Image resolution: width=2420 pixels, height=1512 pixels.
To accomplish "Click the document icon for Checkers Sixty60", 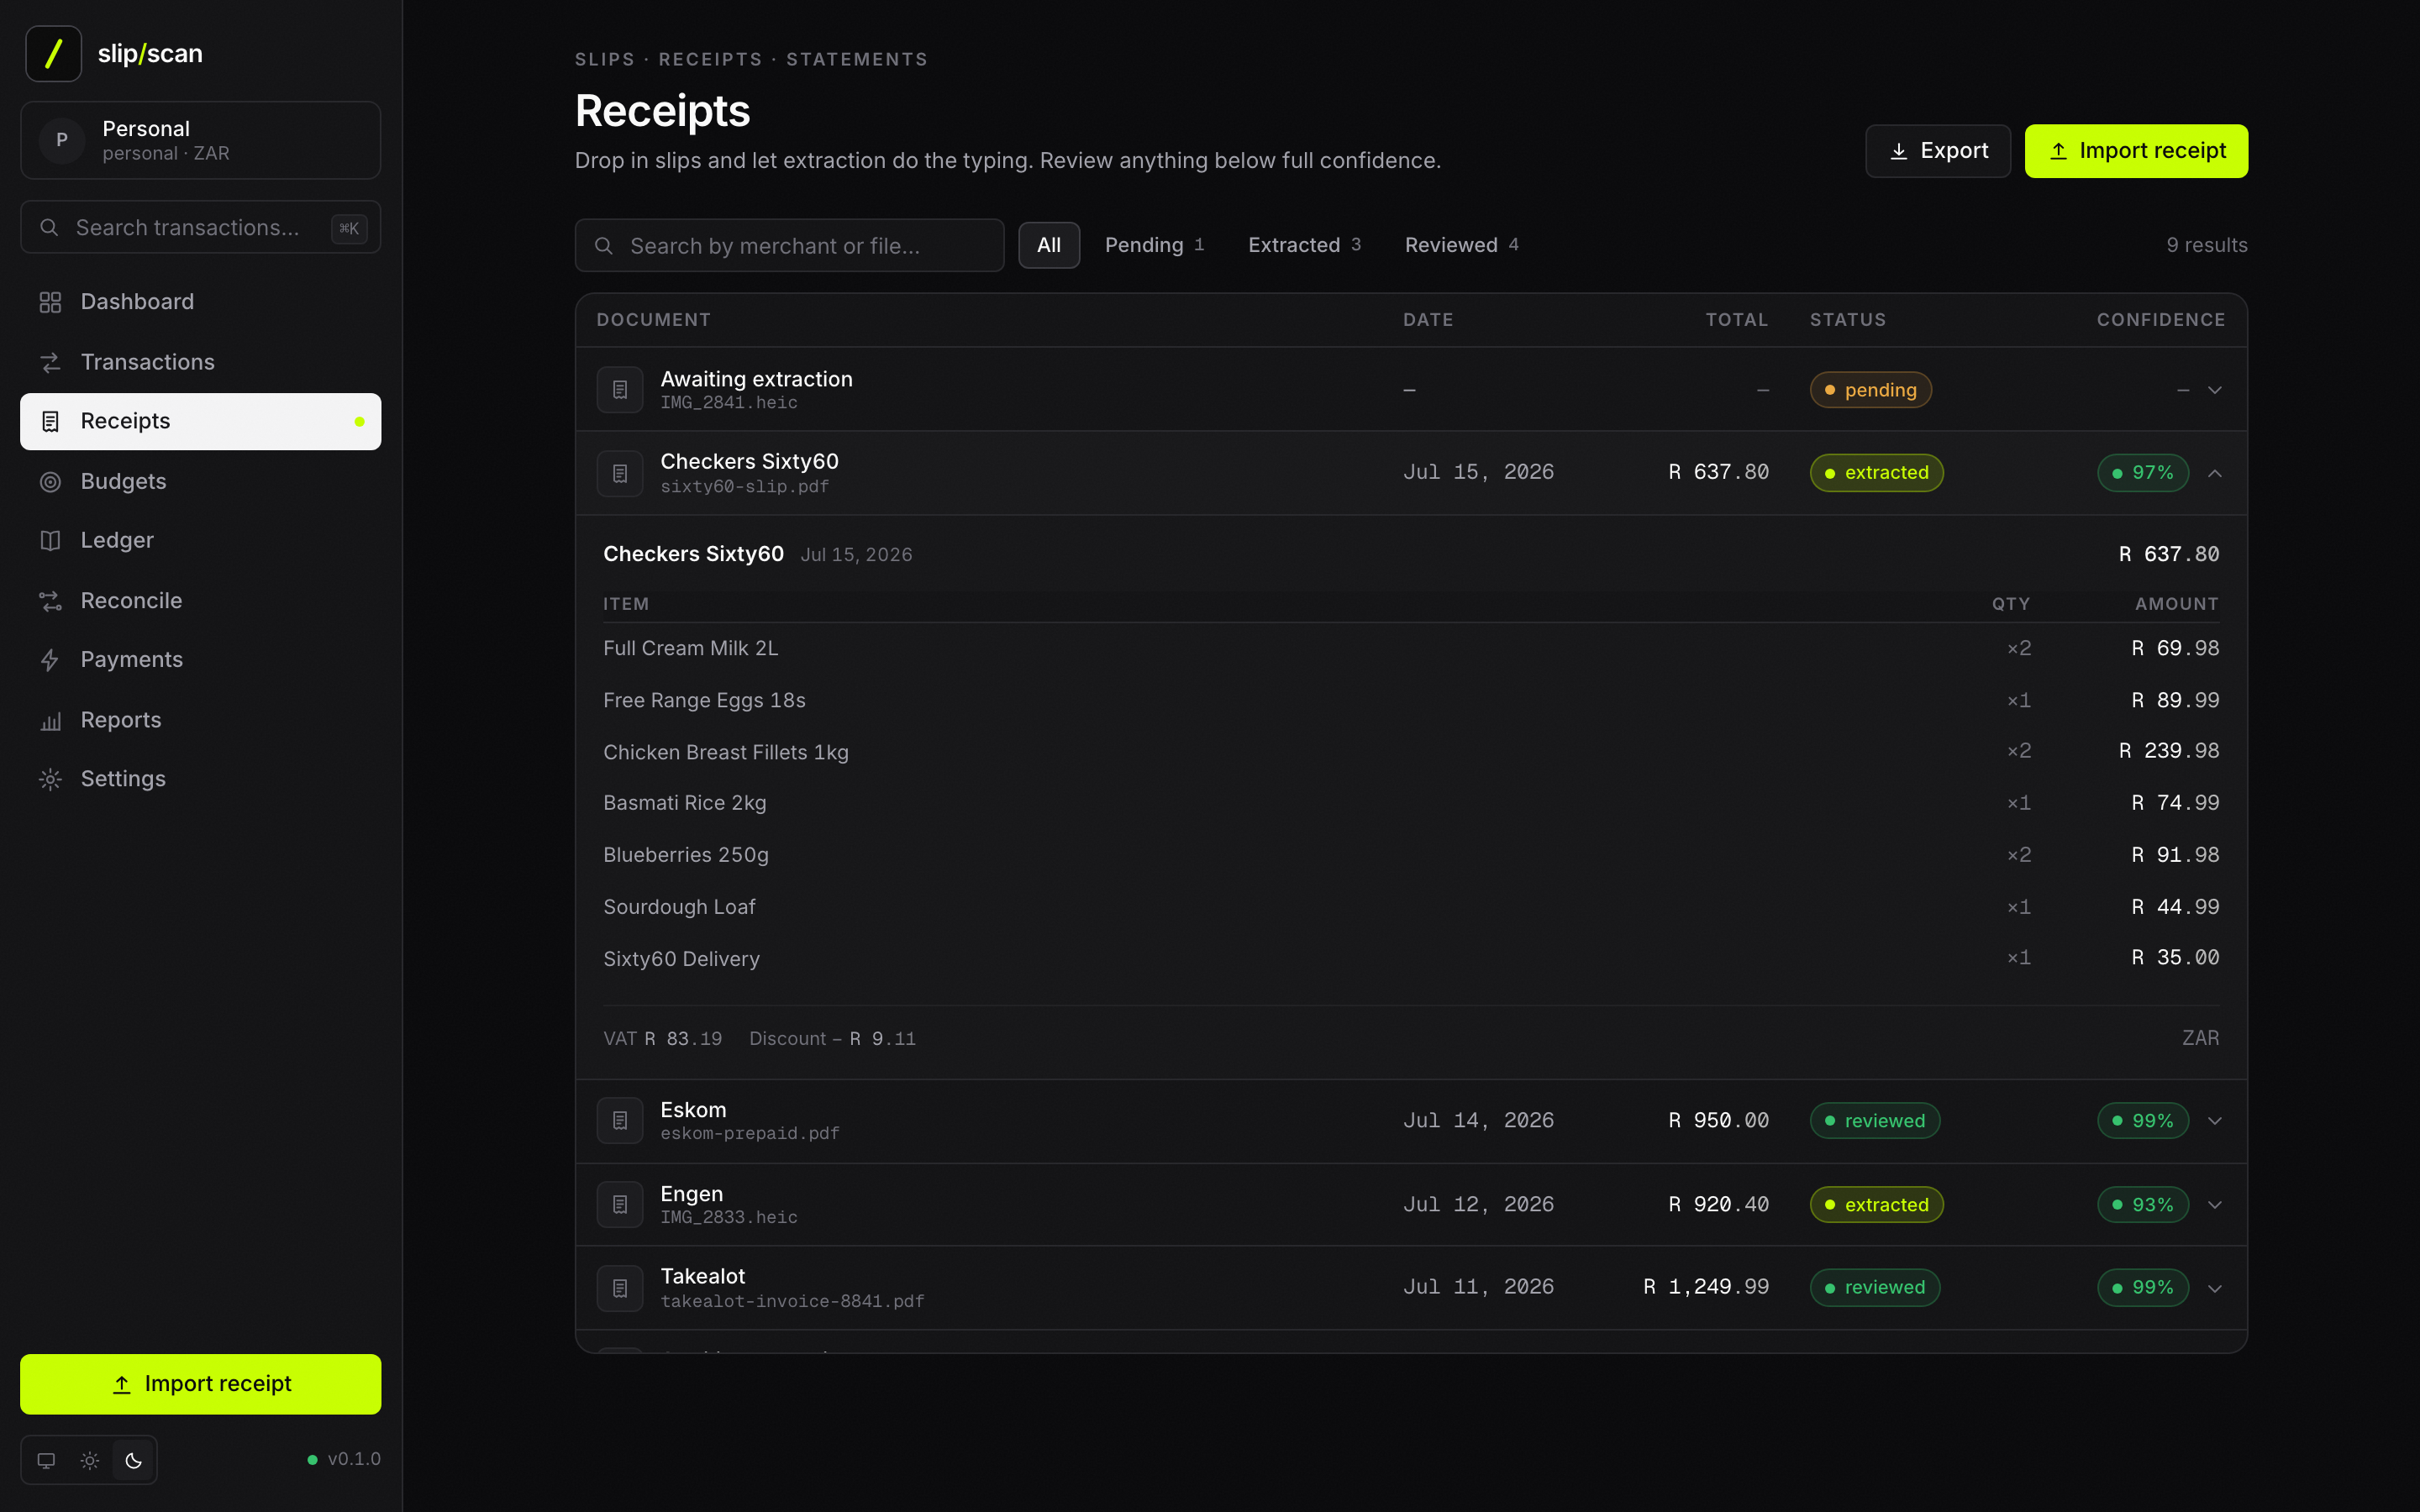I will click(x=620, y=473).
